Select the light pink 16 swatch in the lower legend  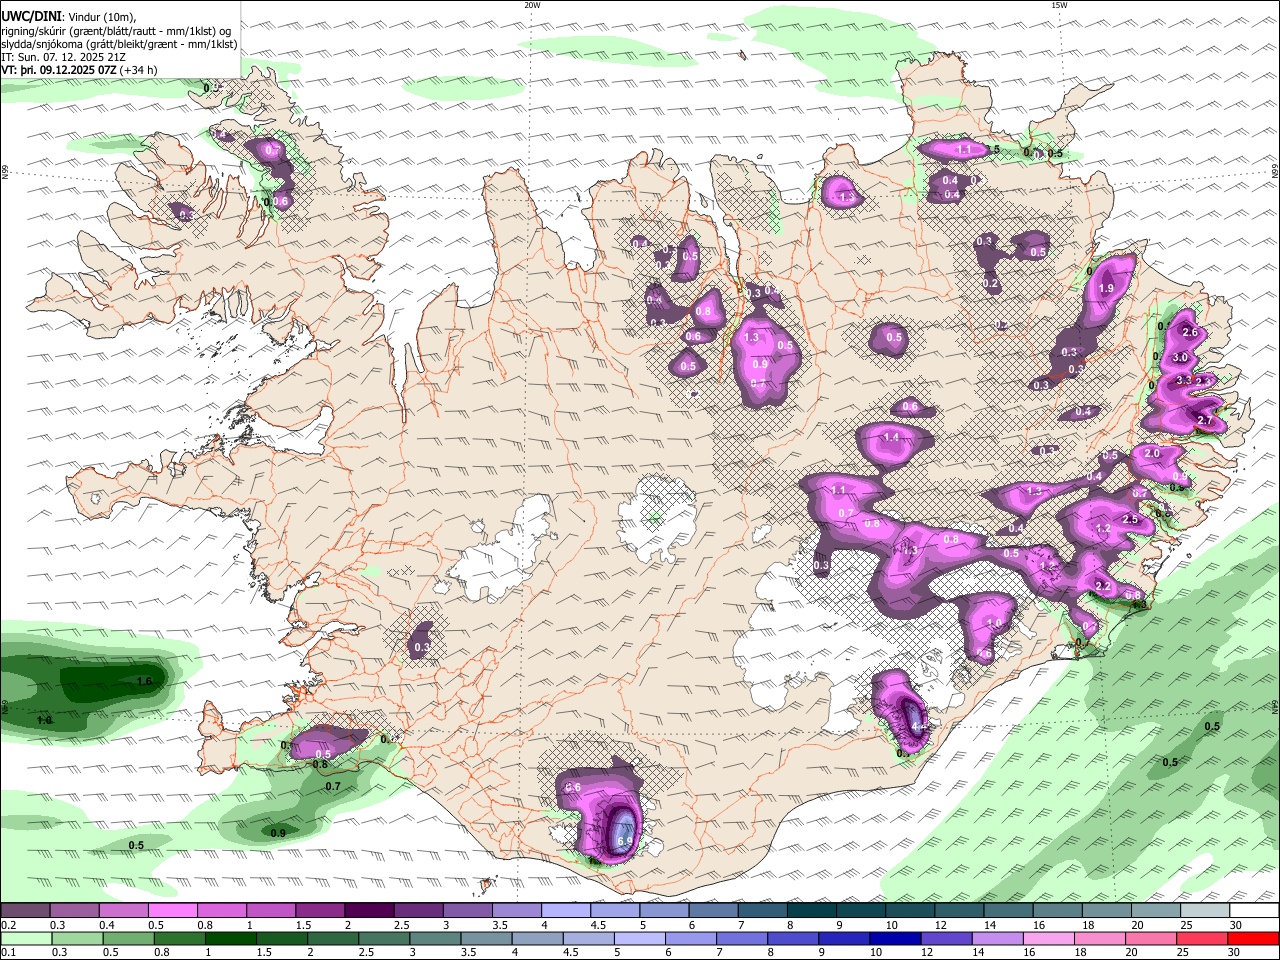tap(1050, 938)
